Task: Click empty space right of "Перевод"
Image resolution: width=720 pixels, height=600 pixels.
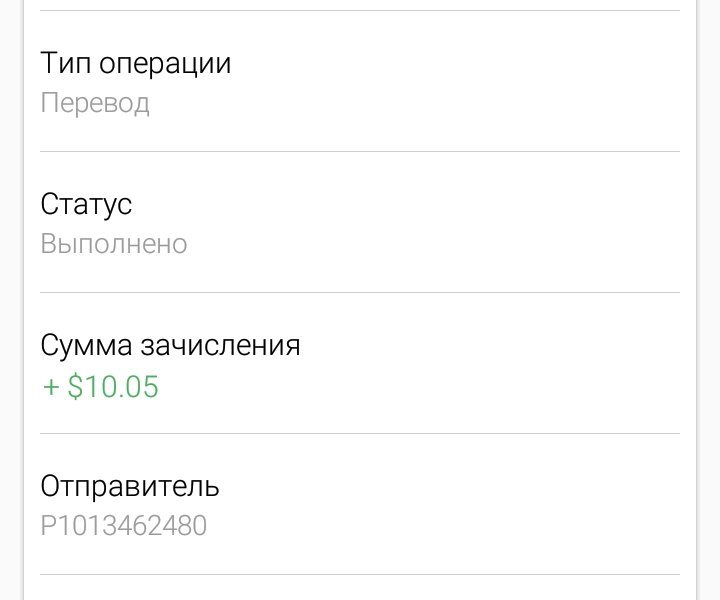Action: [413, 103]
